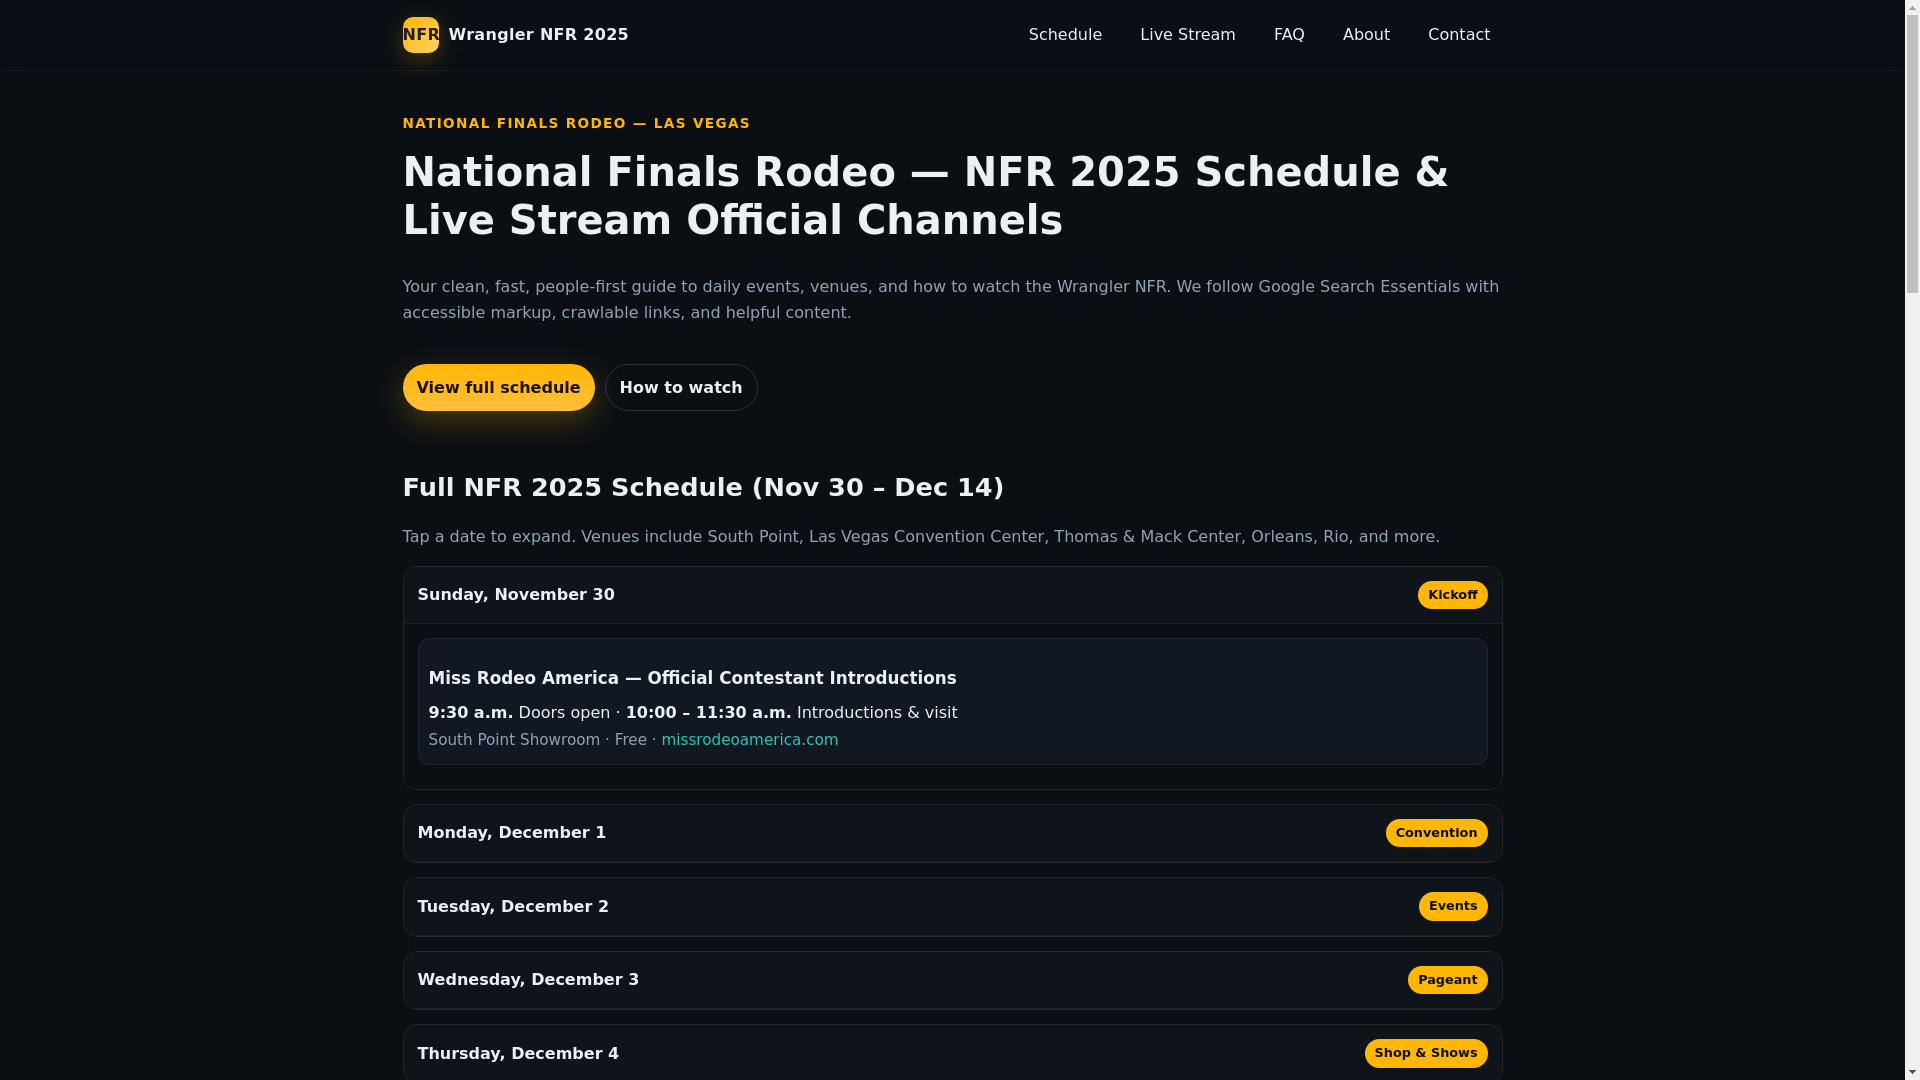Viewport: 1920px width, 1080px height.
Task: Click the How to watch button
Action: pos(681,387)
